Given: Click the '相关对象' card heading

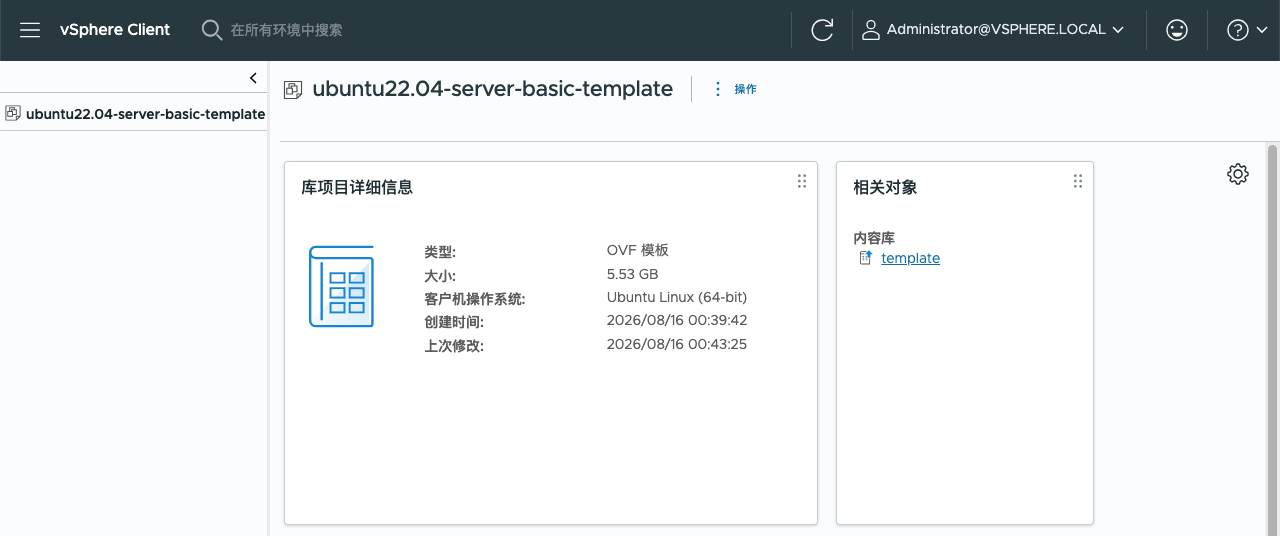Looking at the screenshot, I should click(885, 187).
